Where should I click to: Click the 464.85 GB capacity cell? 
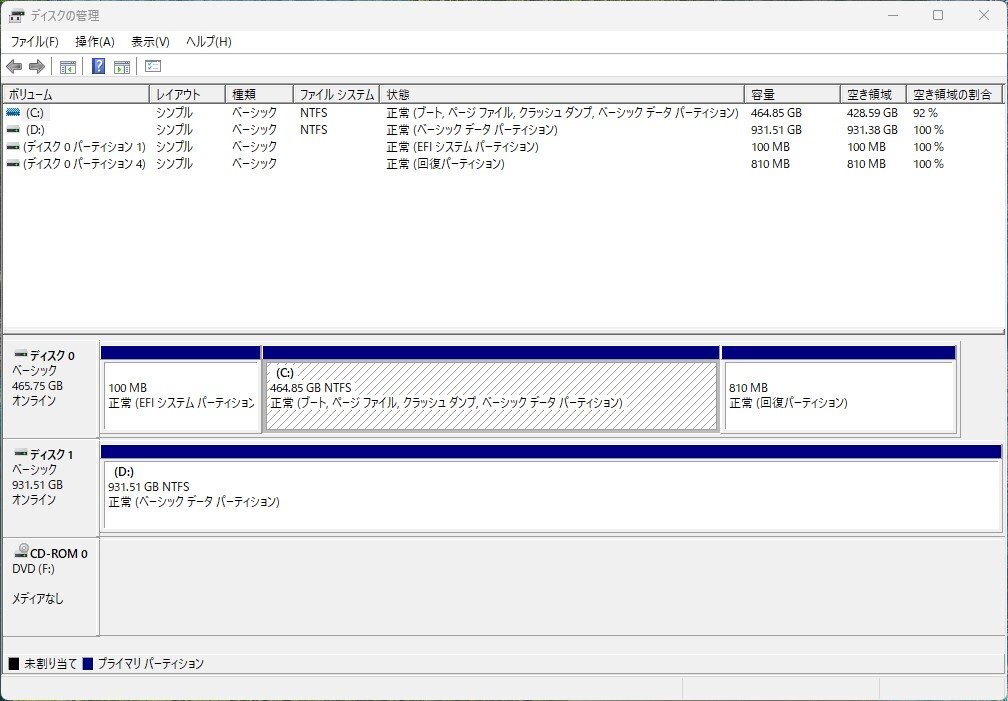[x=776, y=113]
